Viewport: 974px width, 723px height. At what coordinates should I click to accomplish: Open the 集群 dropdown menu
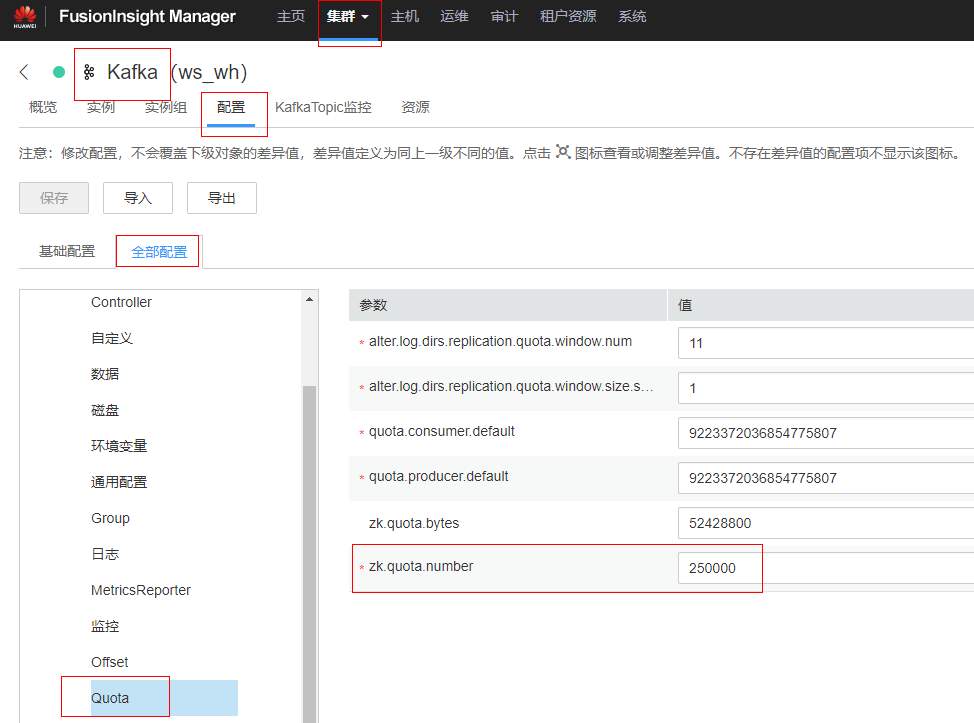(x=348, y=17)
